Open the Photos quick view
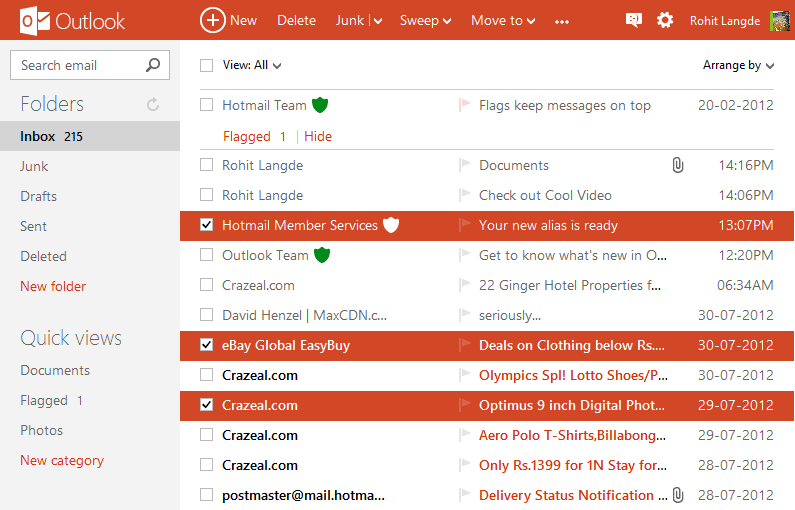 [42, 430]
